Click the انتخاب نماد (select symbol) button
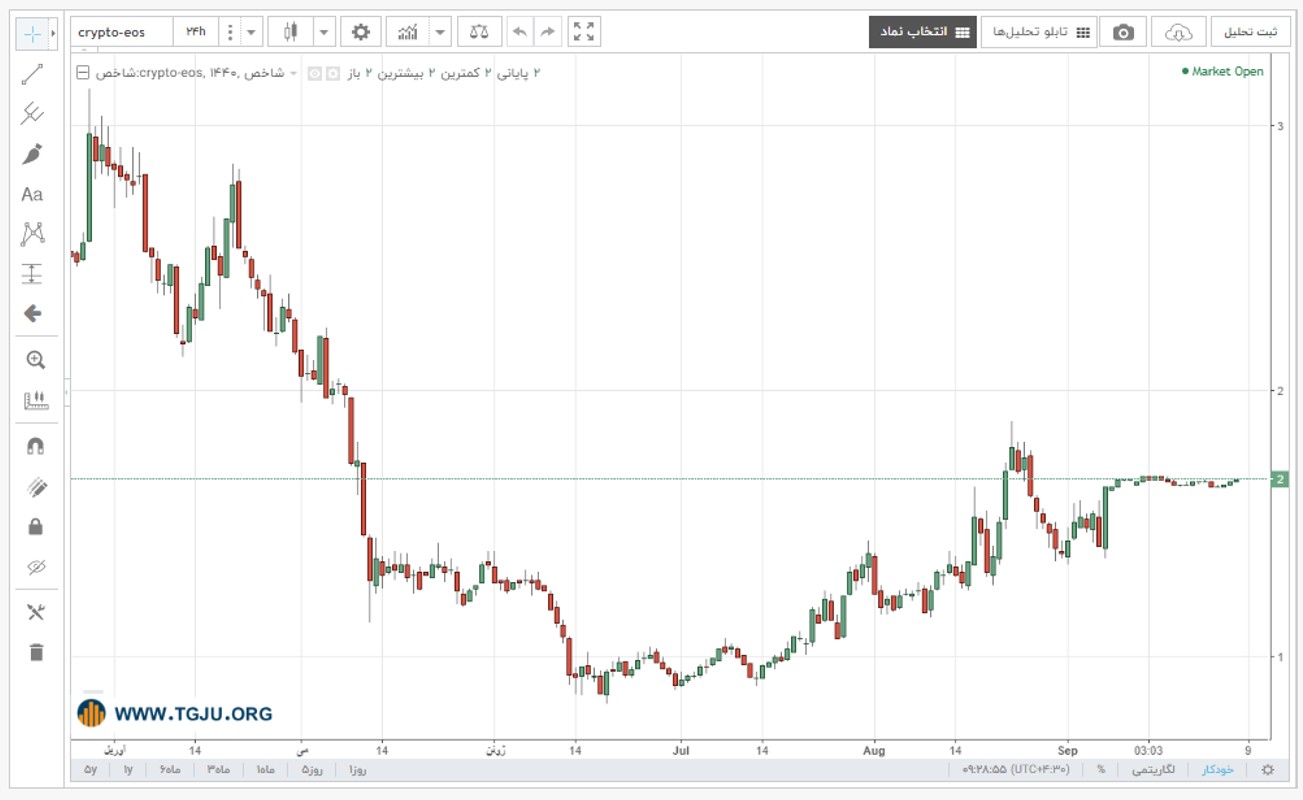Image resolution: width=1303 pixels, height=800 pixels. pos(922,32)
